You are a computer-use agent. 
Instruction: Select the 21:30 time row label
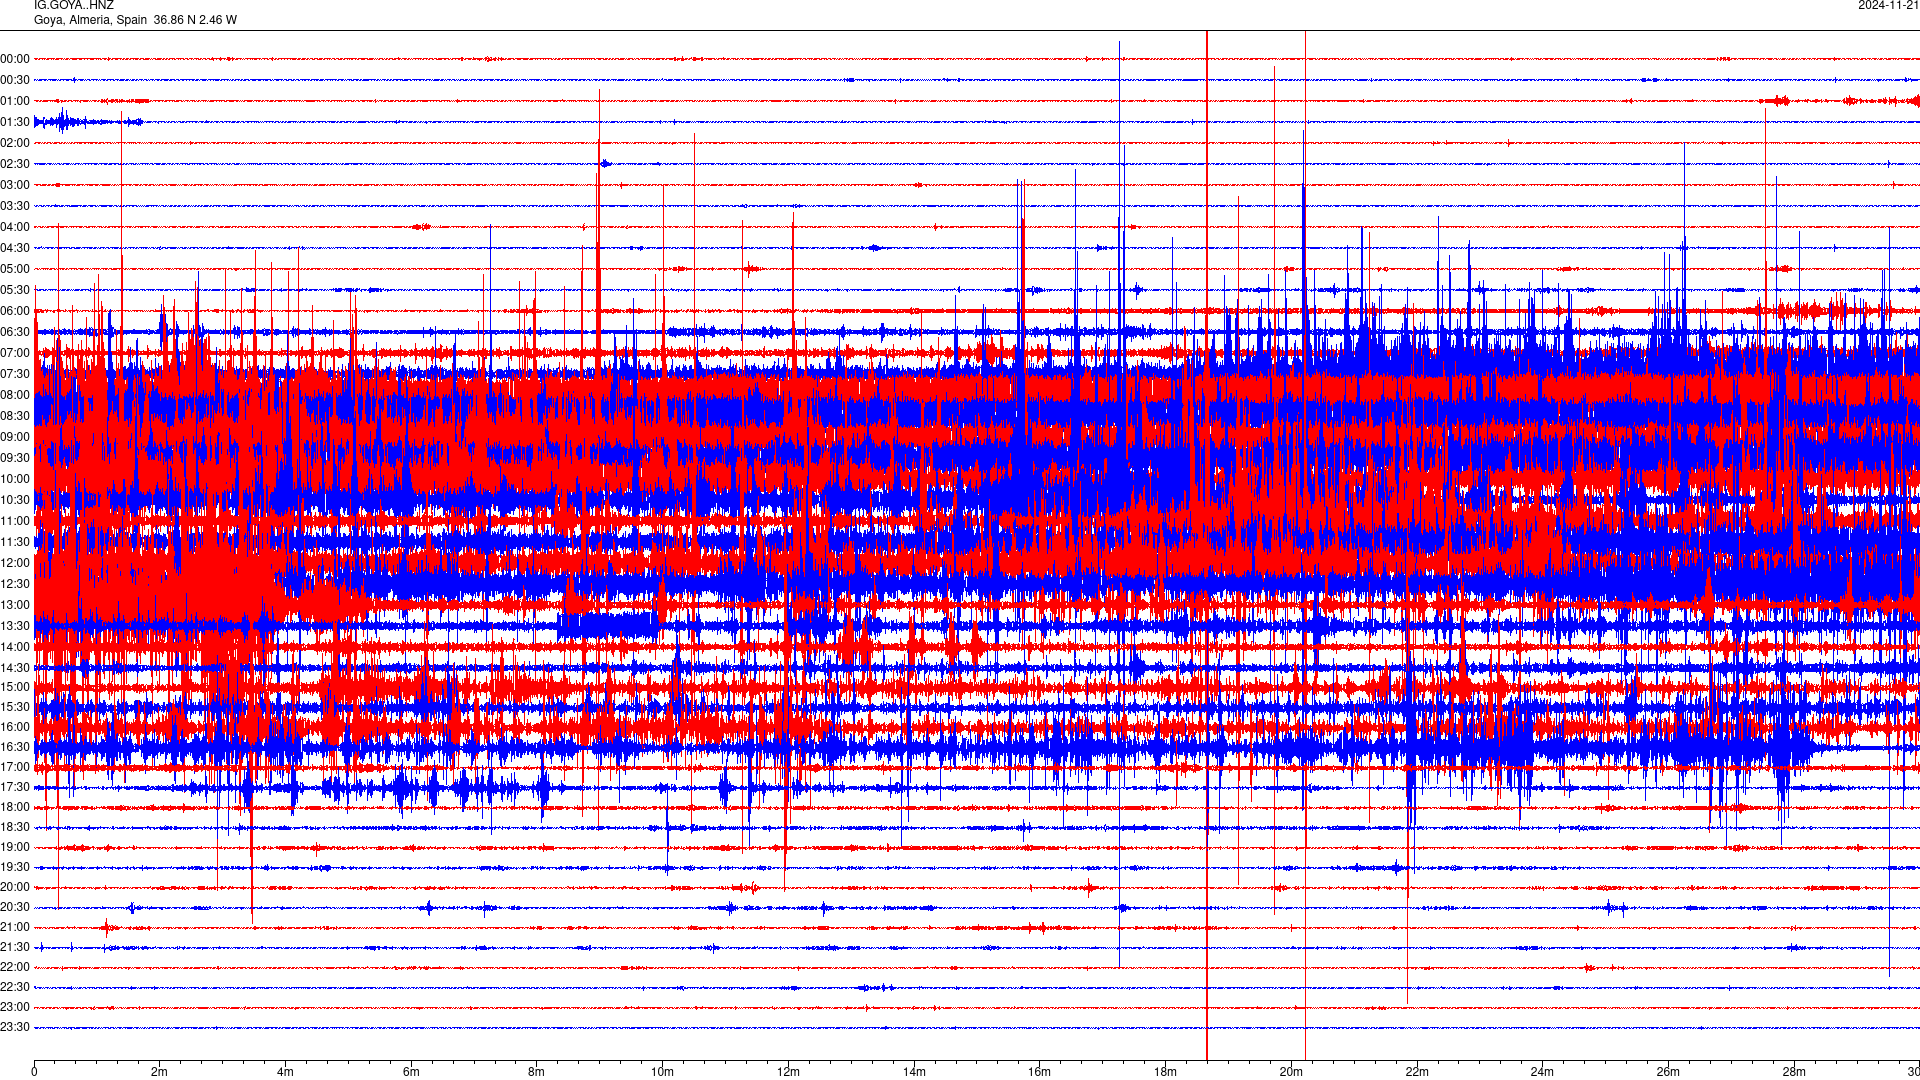tap(15, 947)
